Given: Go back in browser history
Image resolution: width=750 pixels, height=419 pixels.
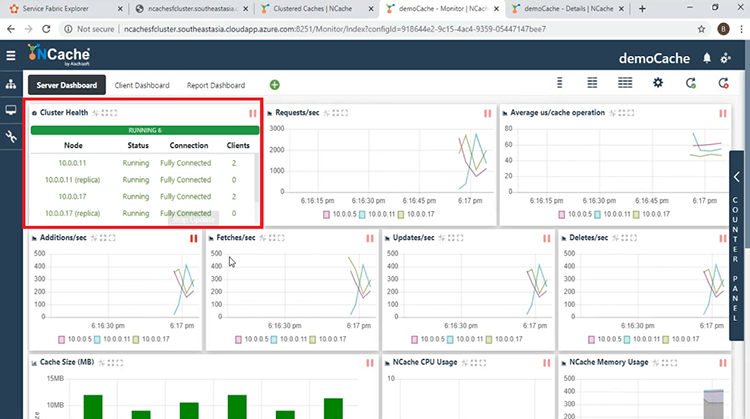Looking at the screenshot, I should point(11,29).
